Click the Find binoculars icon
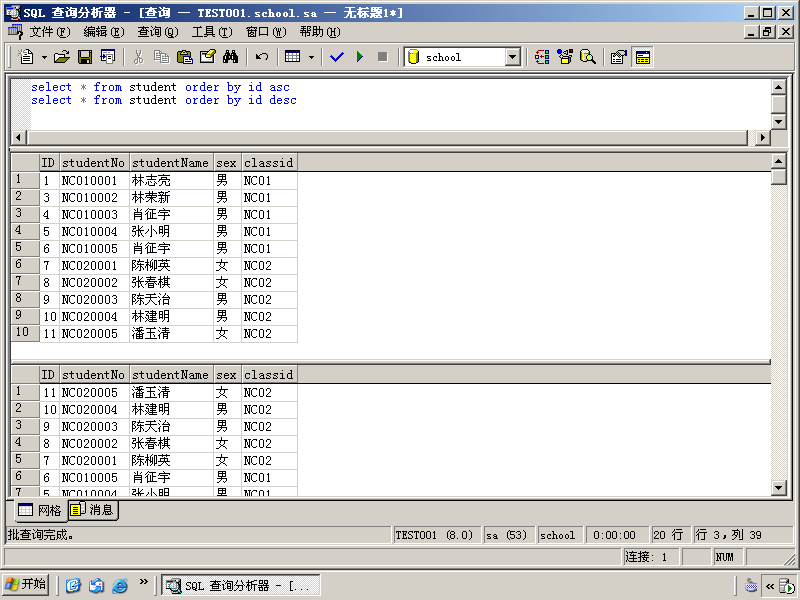 tap(230, 57)
